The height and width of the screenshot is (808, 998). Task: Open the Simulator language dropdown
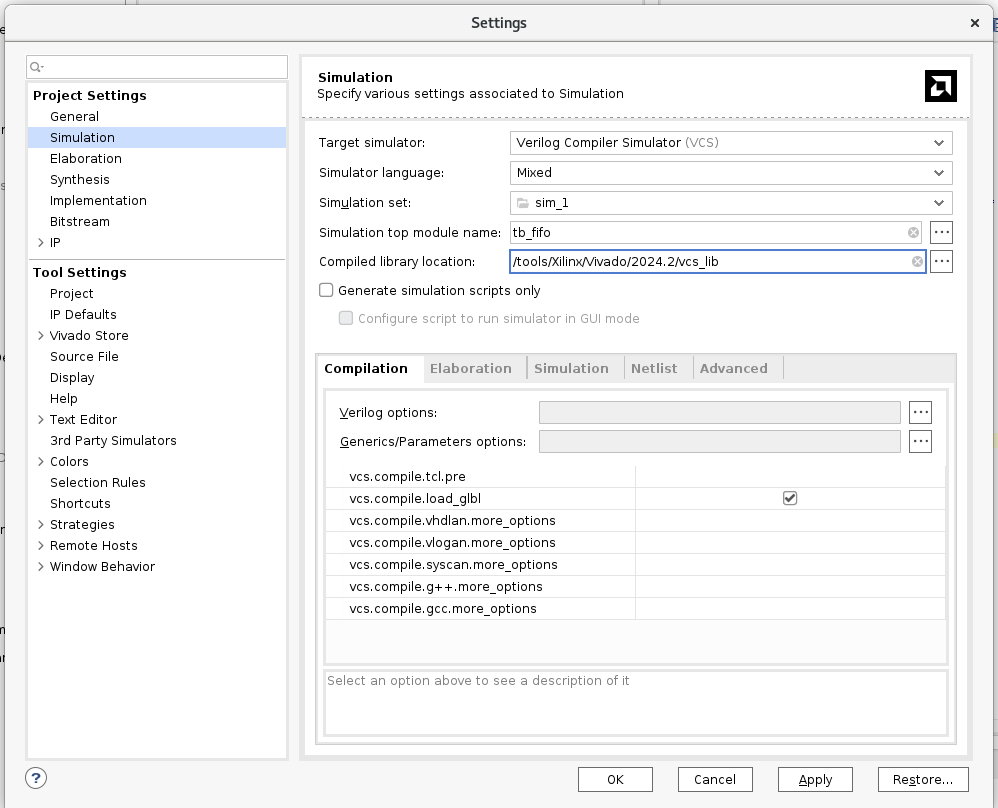click(x=730, y=173)
